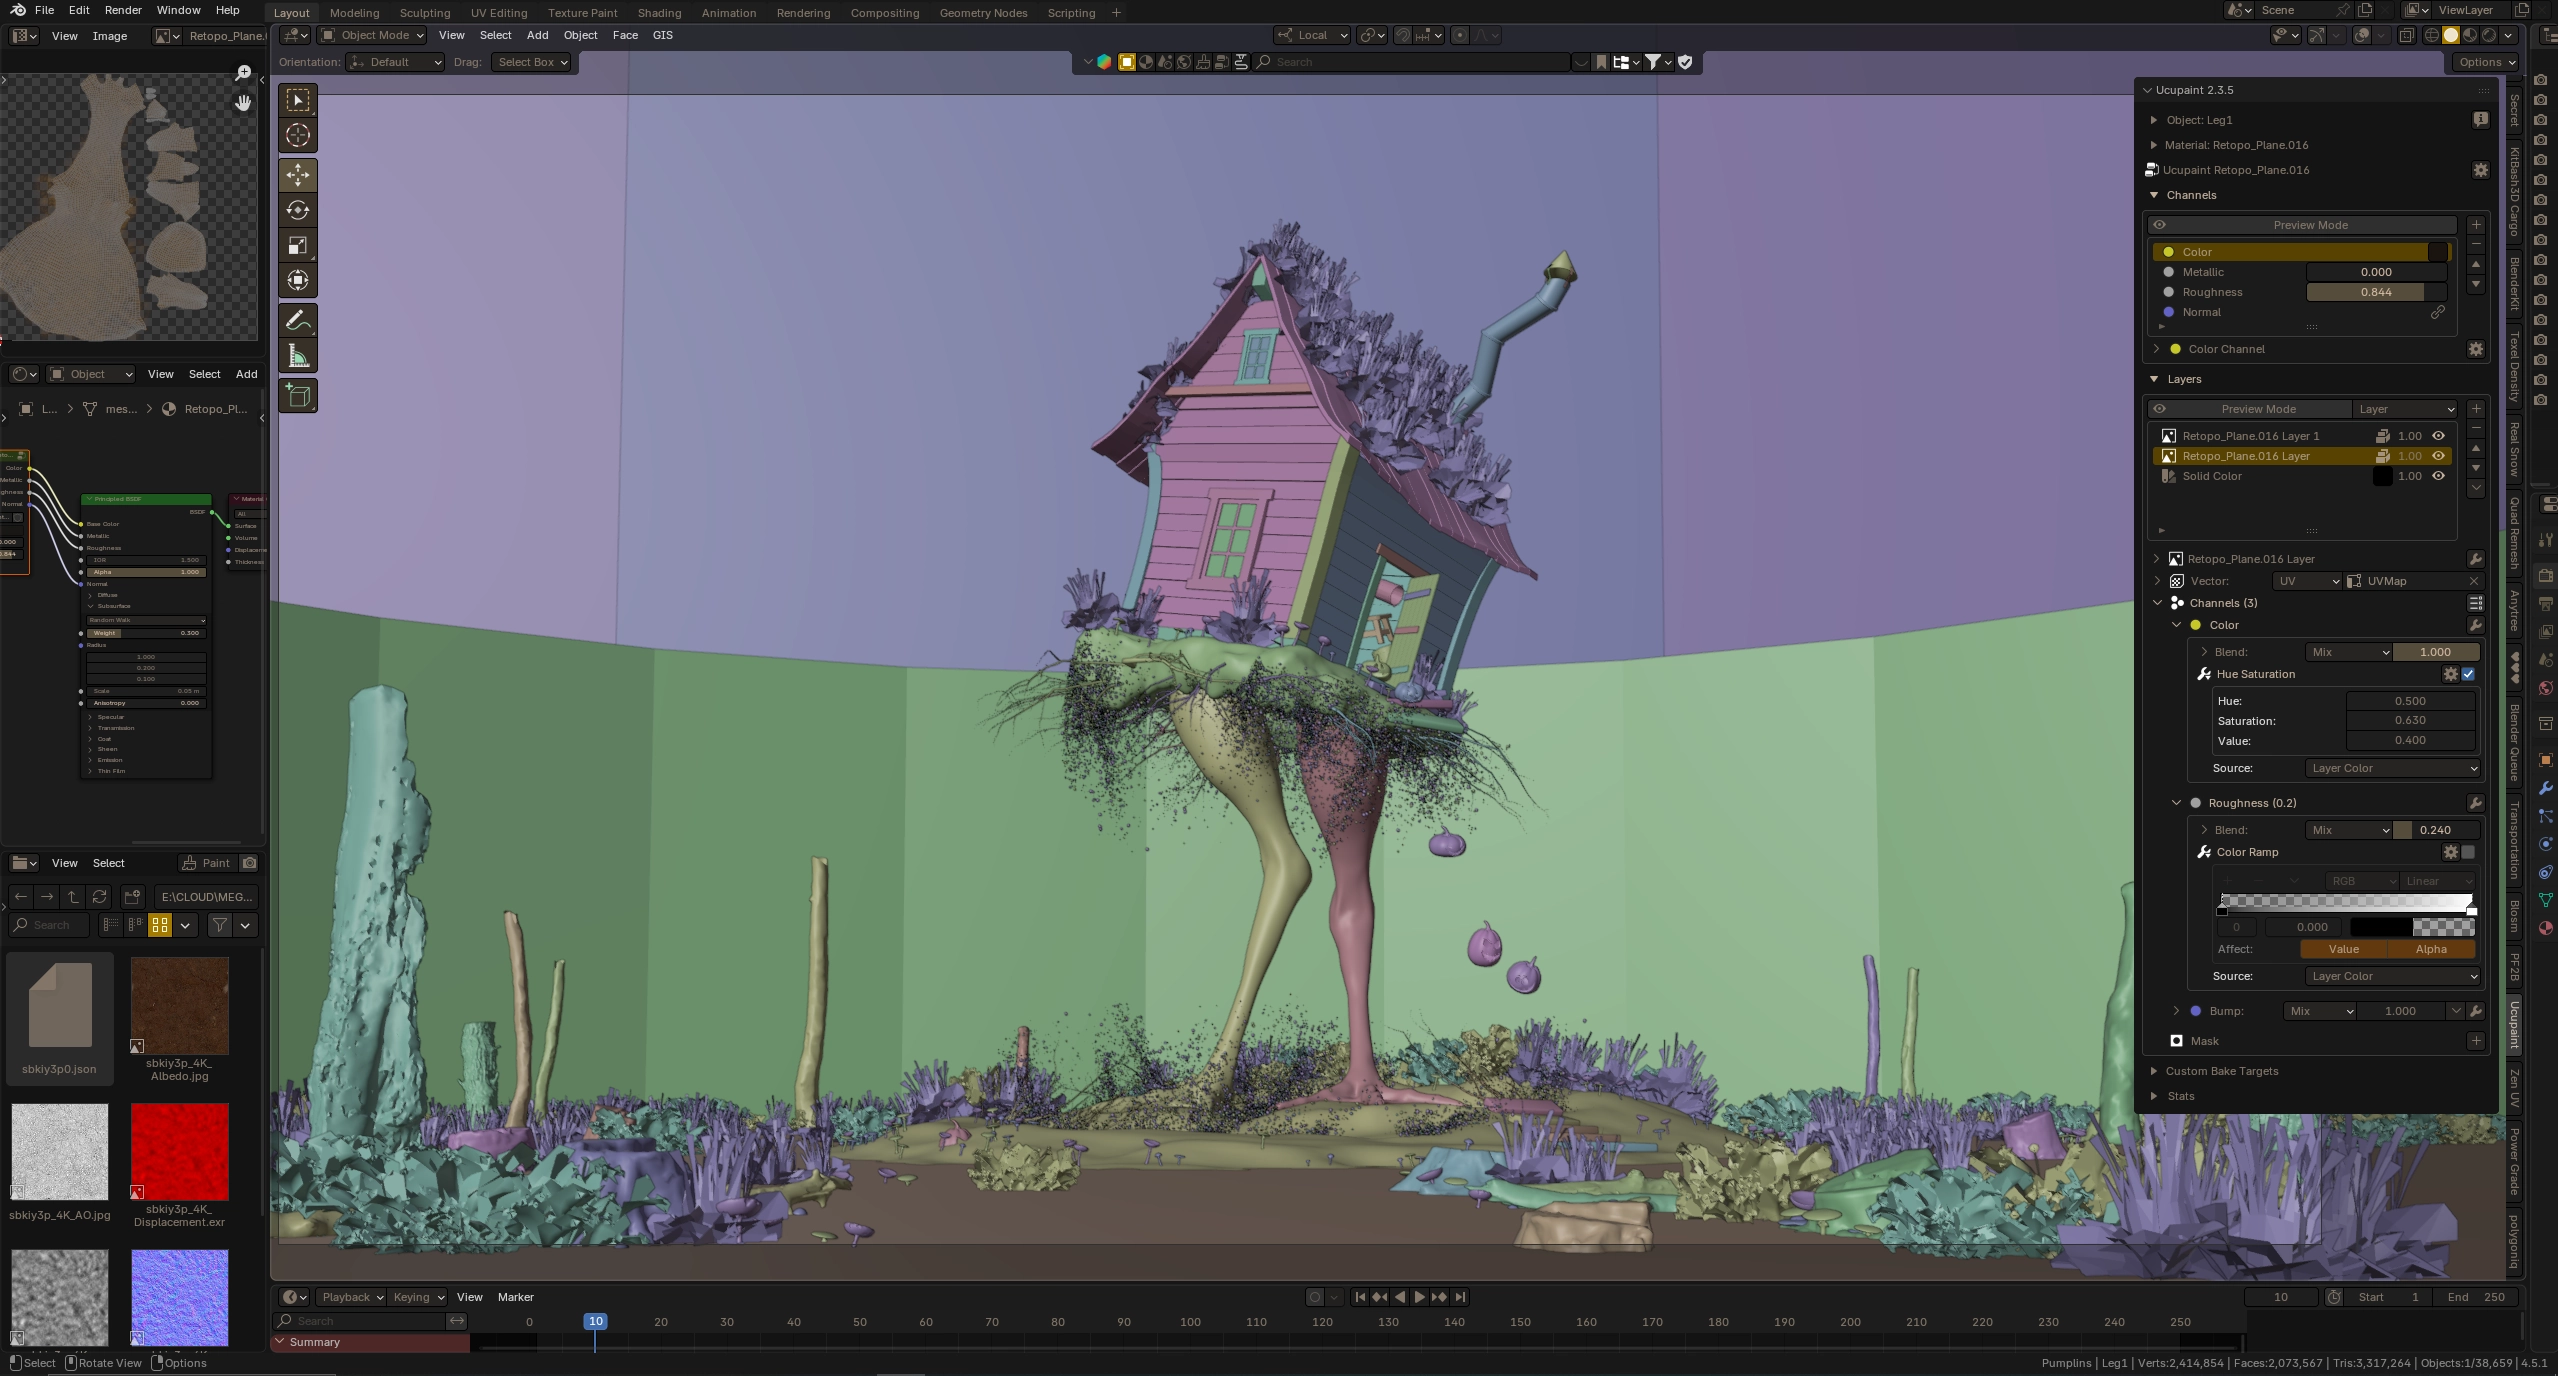The image size is (2558, 1376).
Task: Select the Annotate pencil tool
Action: tap(298, 321)
